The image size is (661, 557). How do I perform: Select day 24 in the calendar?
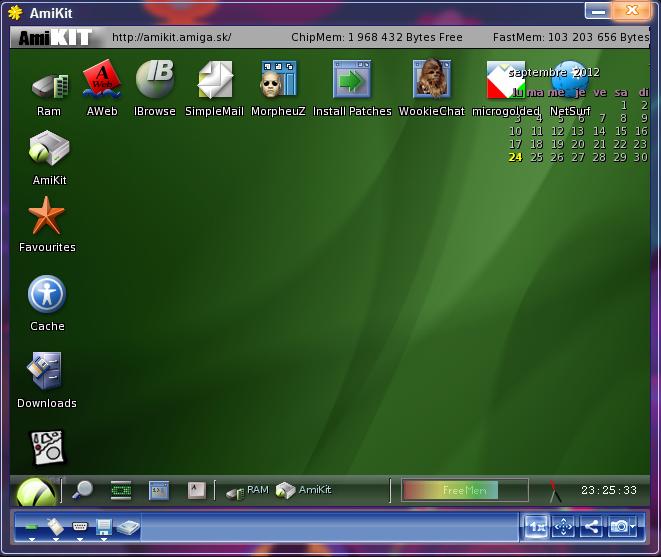click(x=515, y=158)
